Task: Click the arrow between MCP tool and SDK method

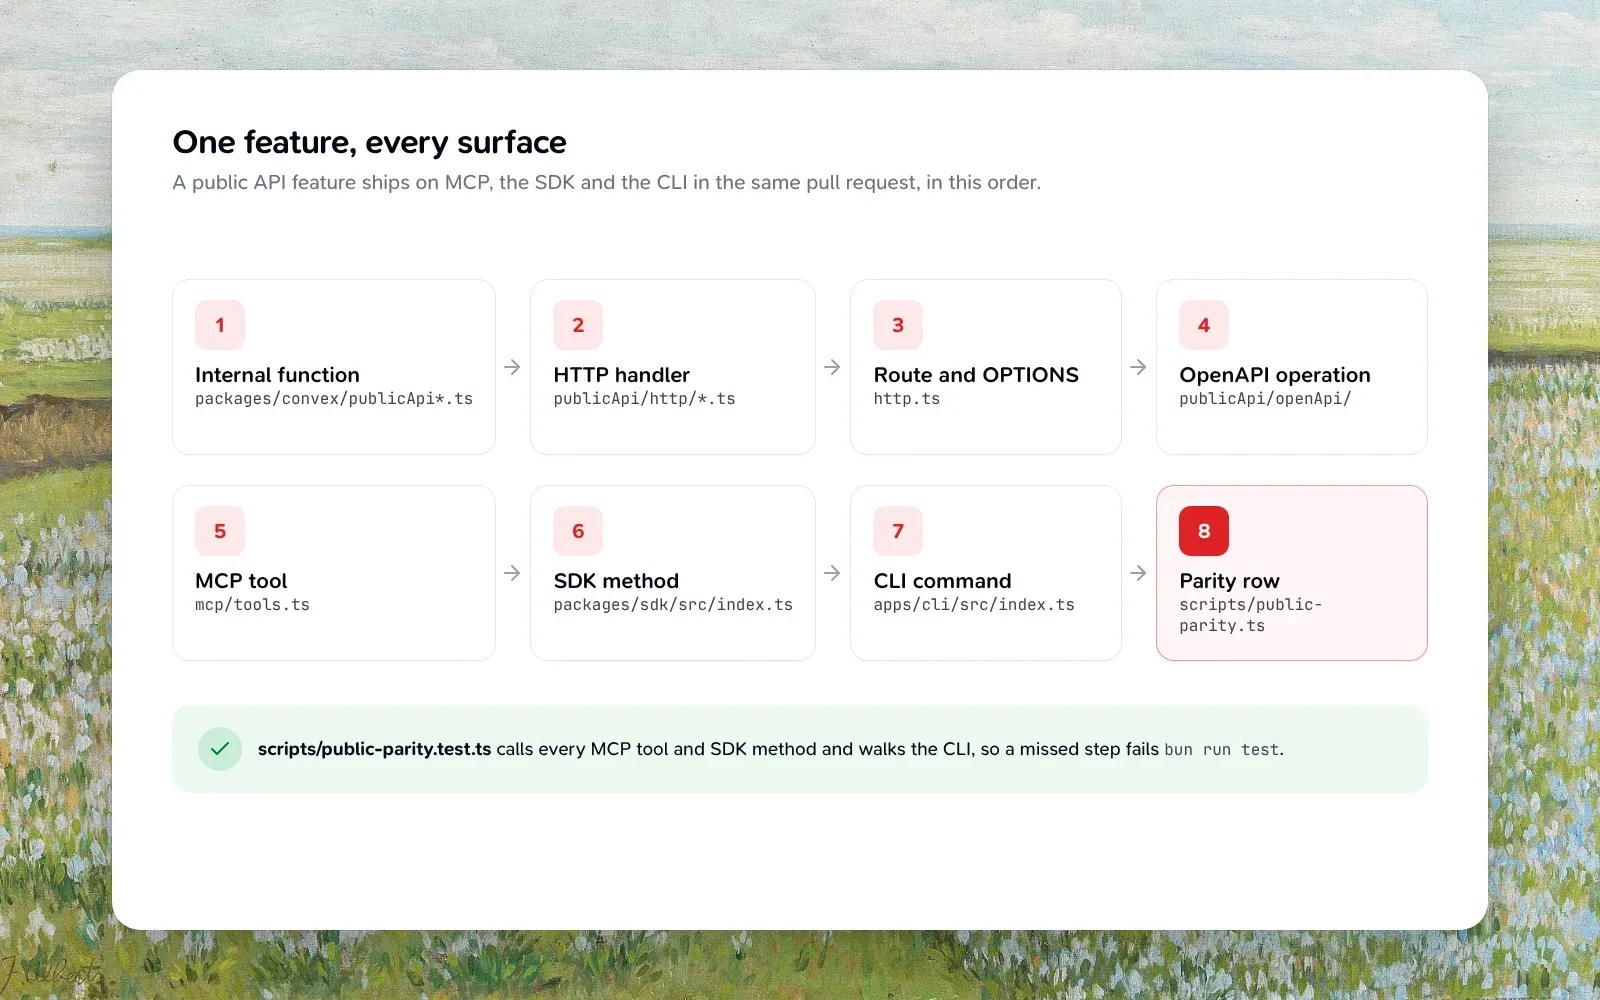Action: (512, 573)
